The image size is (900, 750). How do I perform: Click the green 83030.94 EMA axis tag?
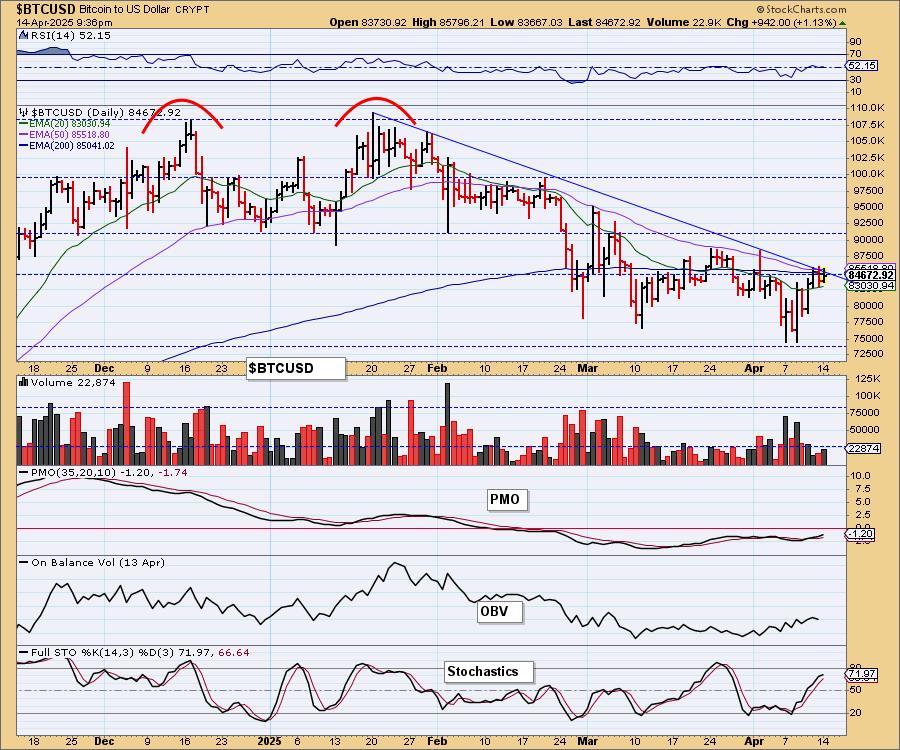[870, 285]
